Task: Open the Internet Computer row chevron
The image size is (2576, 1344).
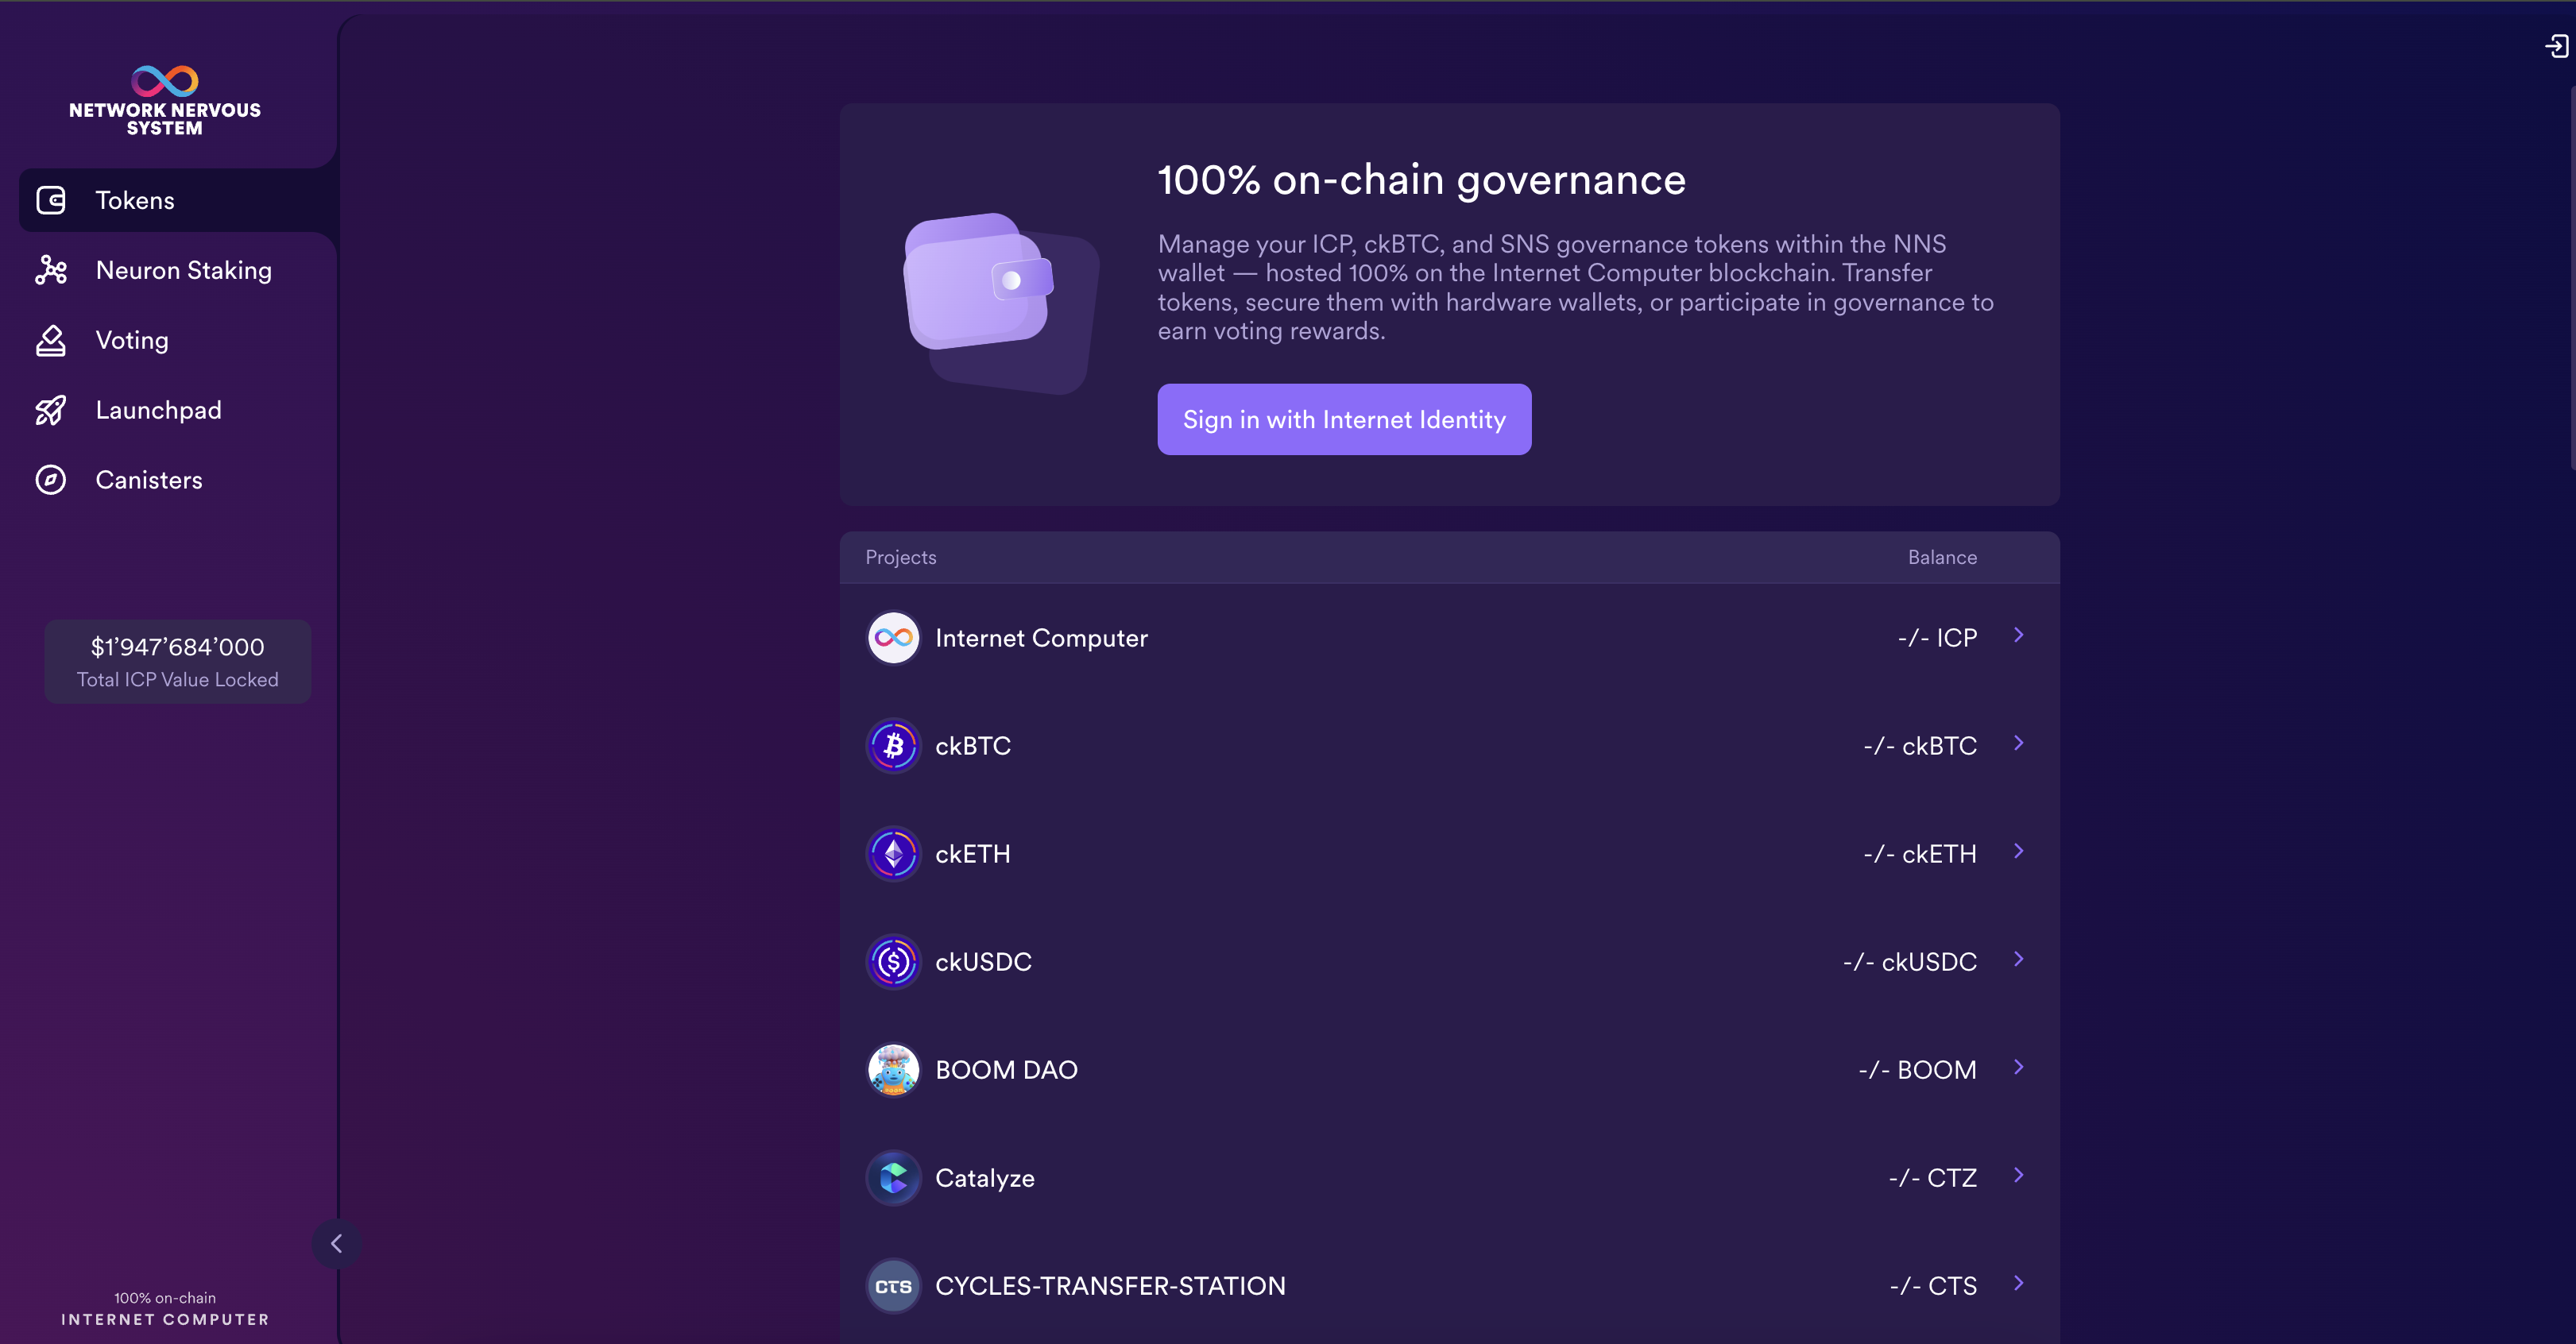Action: [x=2018, y=635]
